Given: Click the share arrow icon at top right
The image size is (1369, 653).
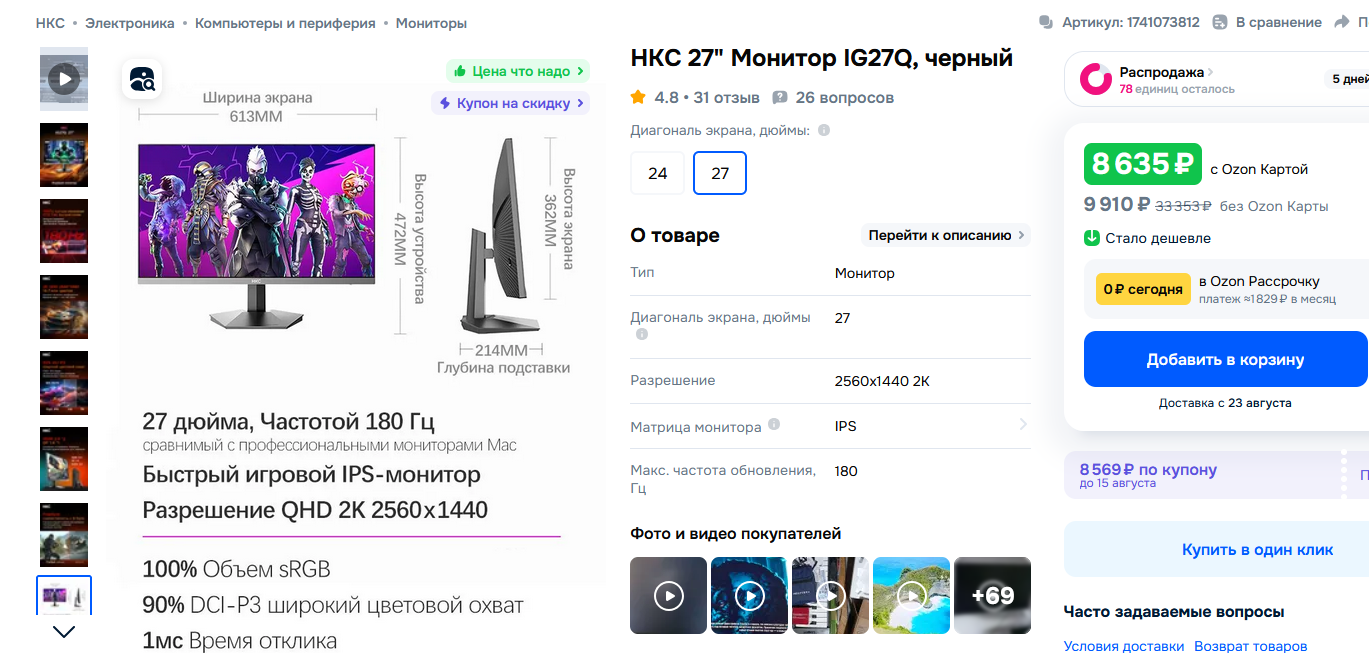Looking at the screenshot, I should pyautogui.click(x=1342, y=22).
